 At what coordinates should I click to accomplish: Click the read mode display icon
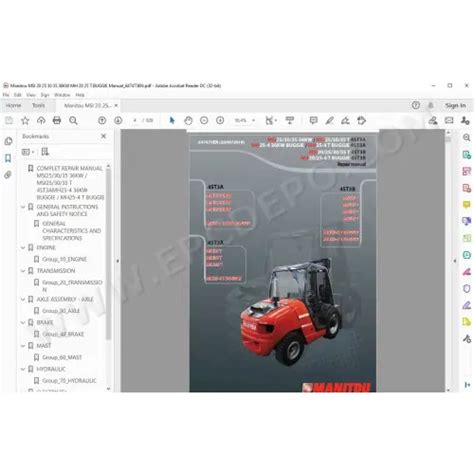click(290, 121)
